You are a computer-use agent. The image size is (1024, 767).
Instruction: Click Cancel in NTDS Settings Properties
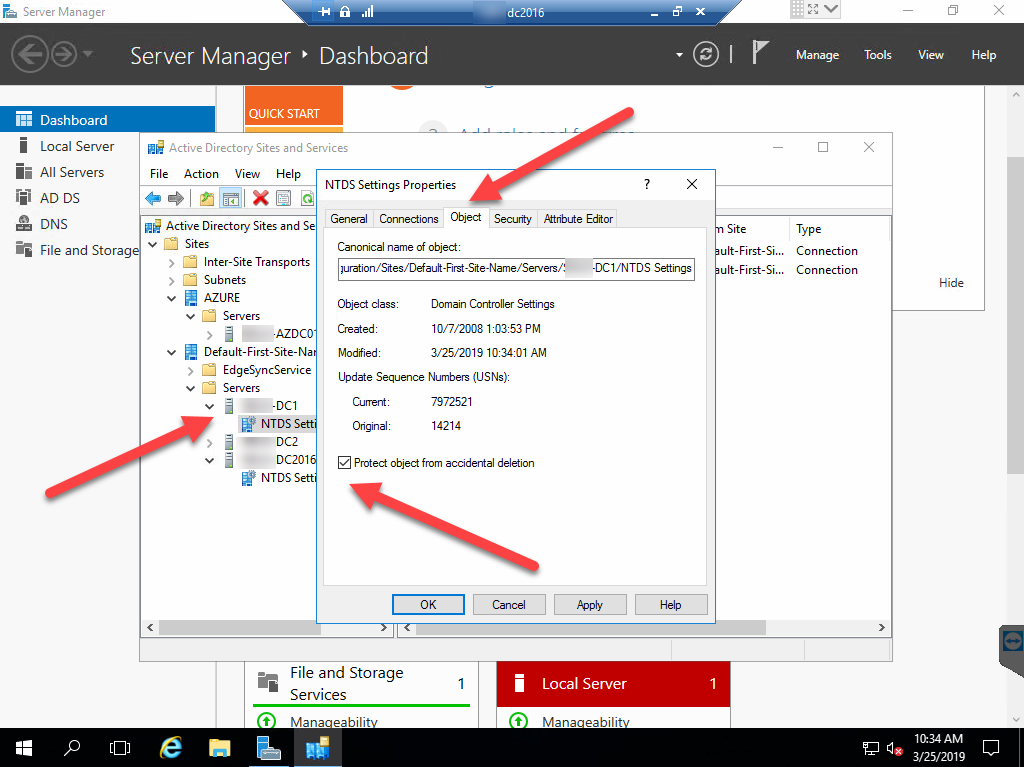pyautogui.click(x=509, y=604)
